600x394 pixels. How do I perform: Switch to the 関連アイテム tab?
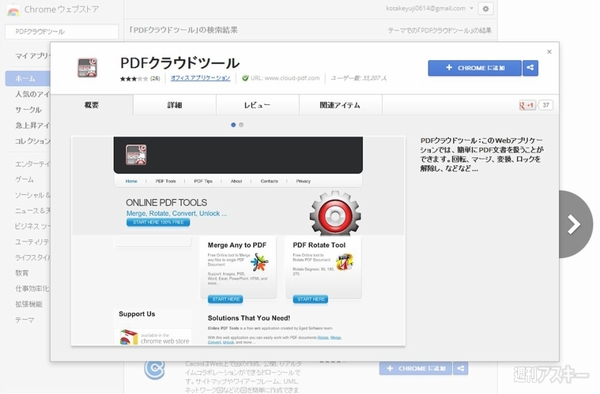[340, 105]
